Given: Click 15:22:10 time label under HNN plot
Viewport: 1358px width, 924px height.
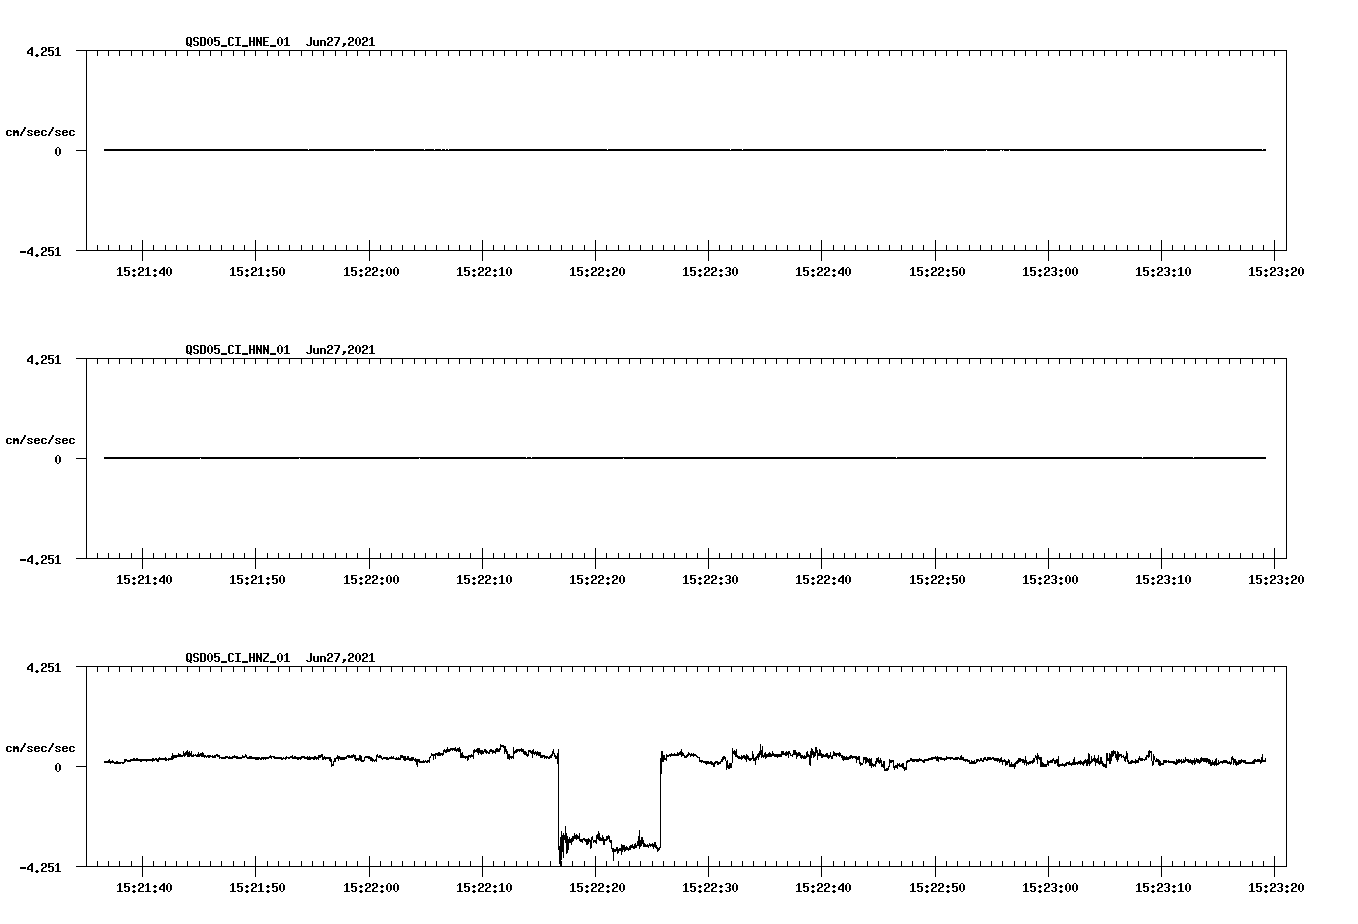Looking at the screenshot, I should pos(484,579).
